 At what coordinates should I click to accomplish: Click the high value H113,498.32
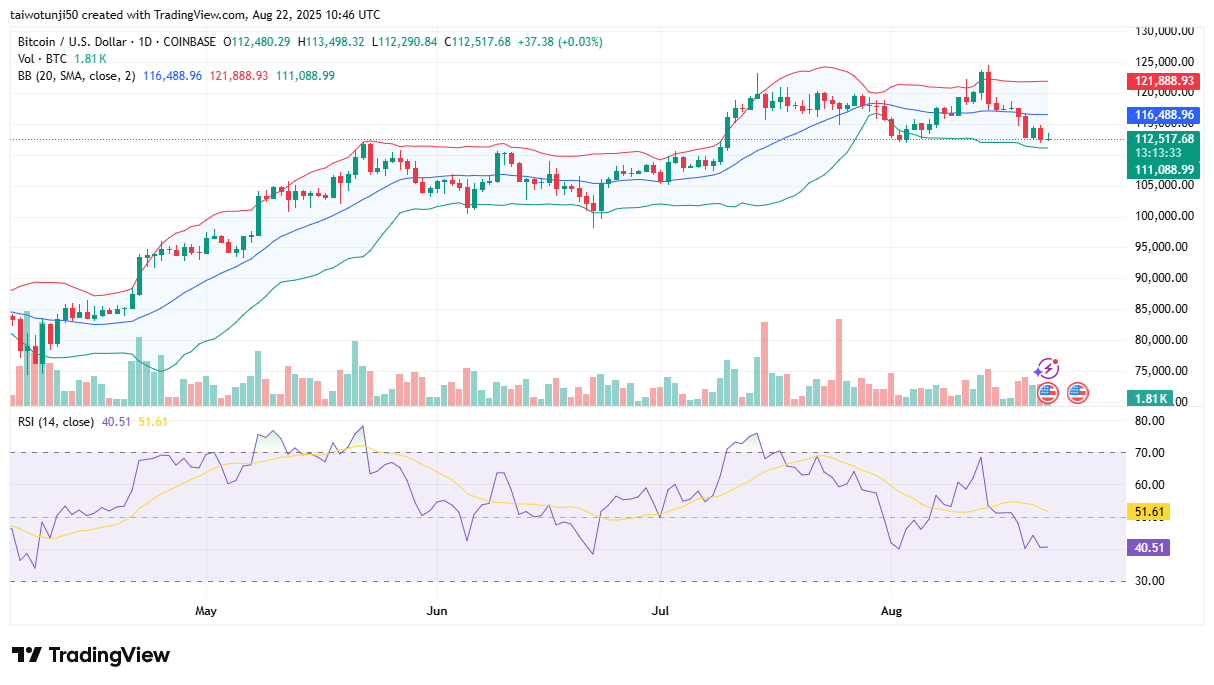click(332, 42)
